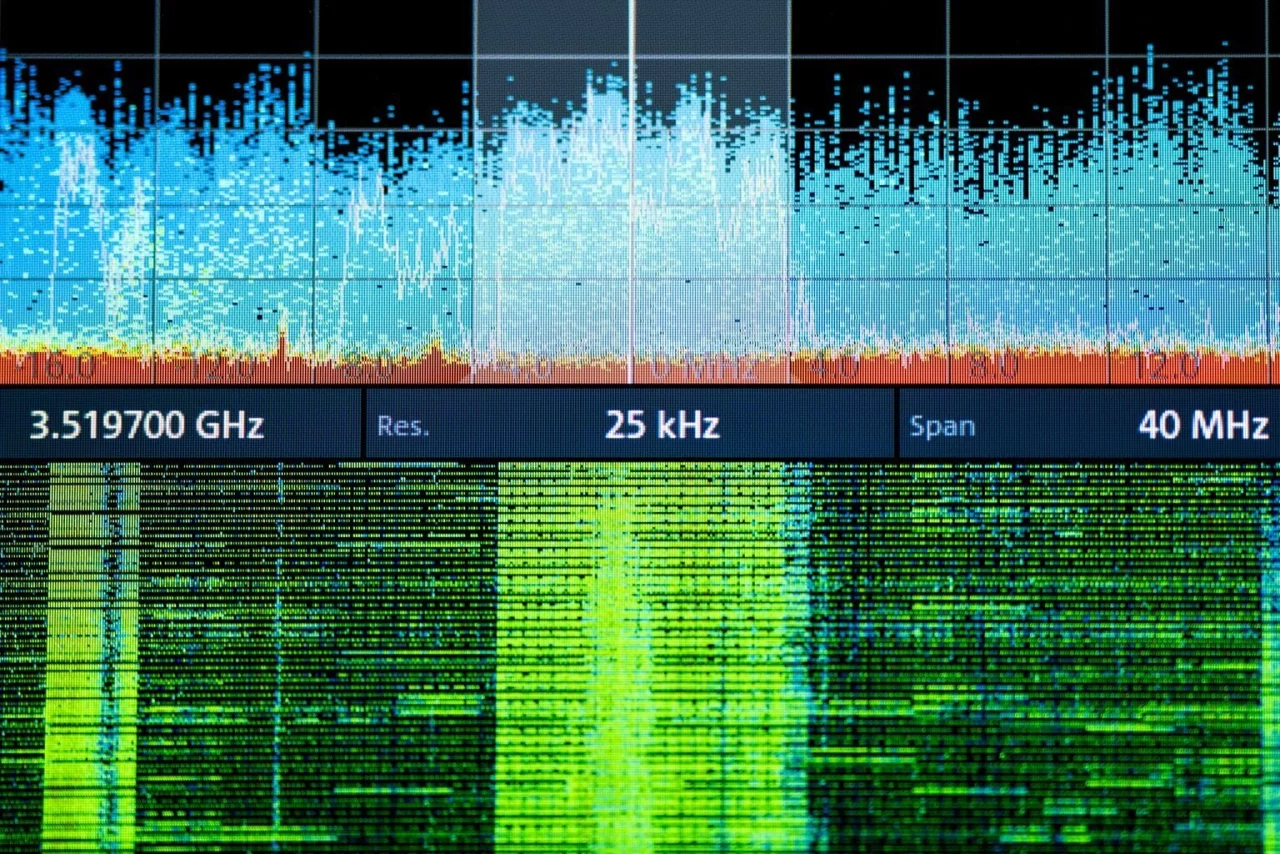This screenshot has width=1280, height=854.
Task: Change the 25 kHz resolution value
Action: [x=661, y=425]
